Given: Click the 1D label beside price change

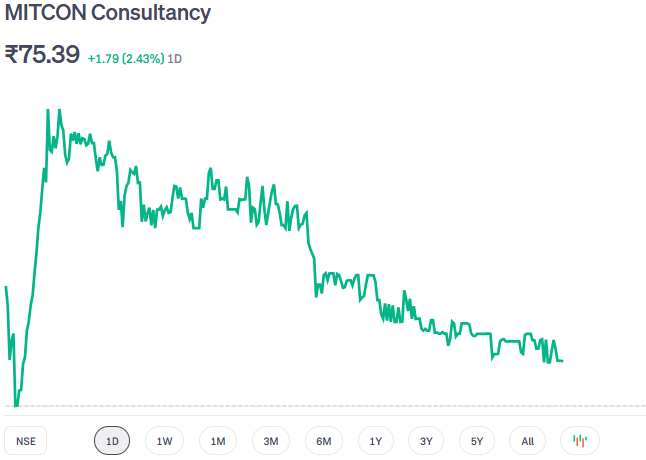Looking at the screenshot, I should (174, 58).
